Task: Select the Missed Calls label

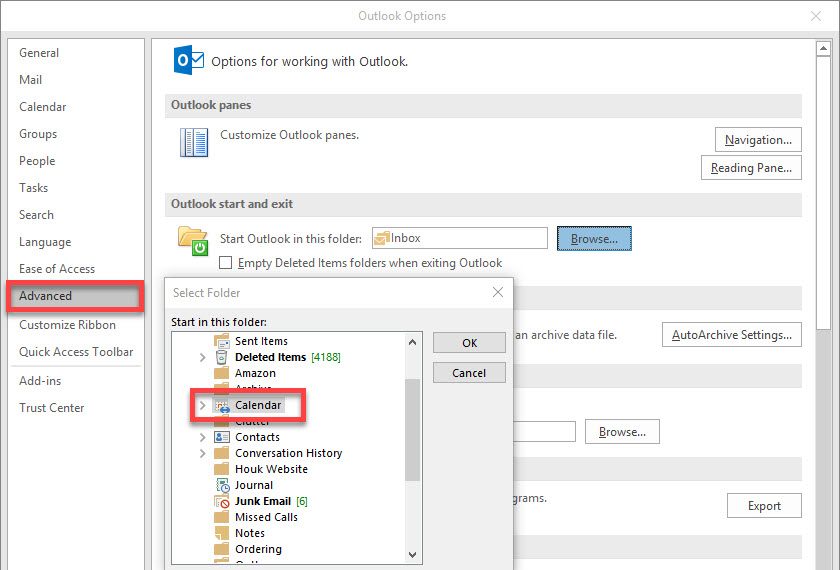Action: [x=266, y=518]
